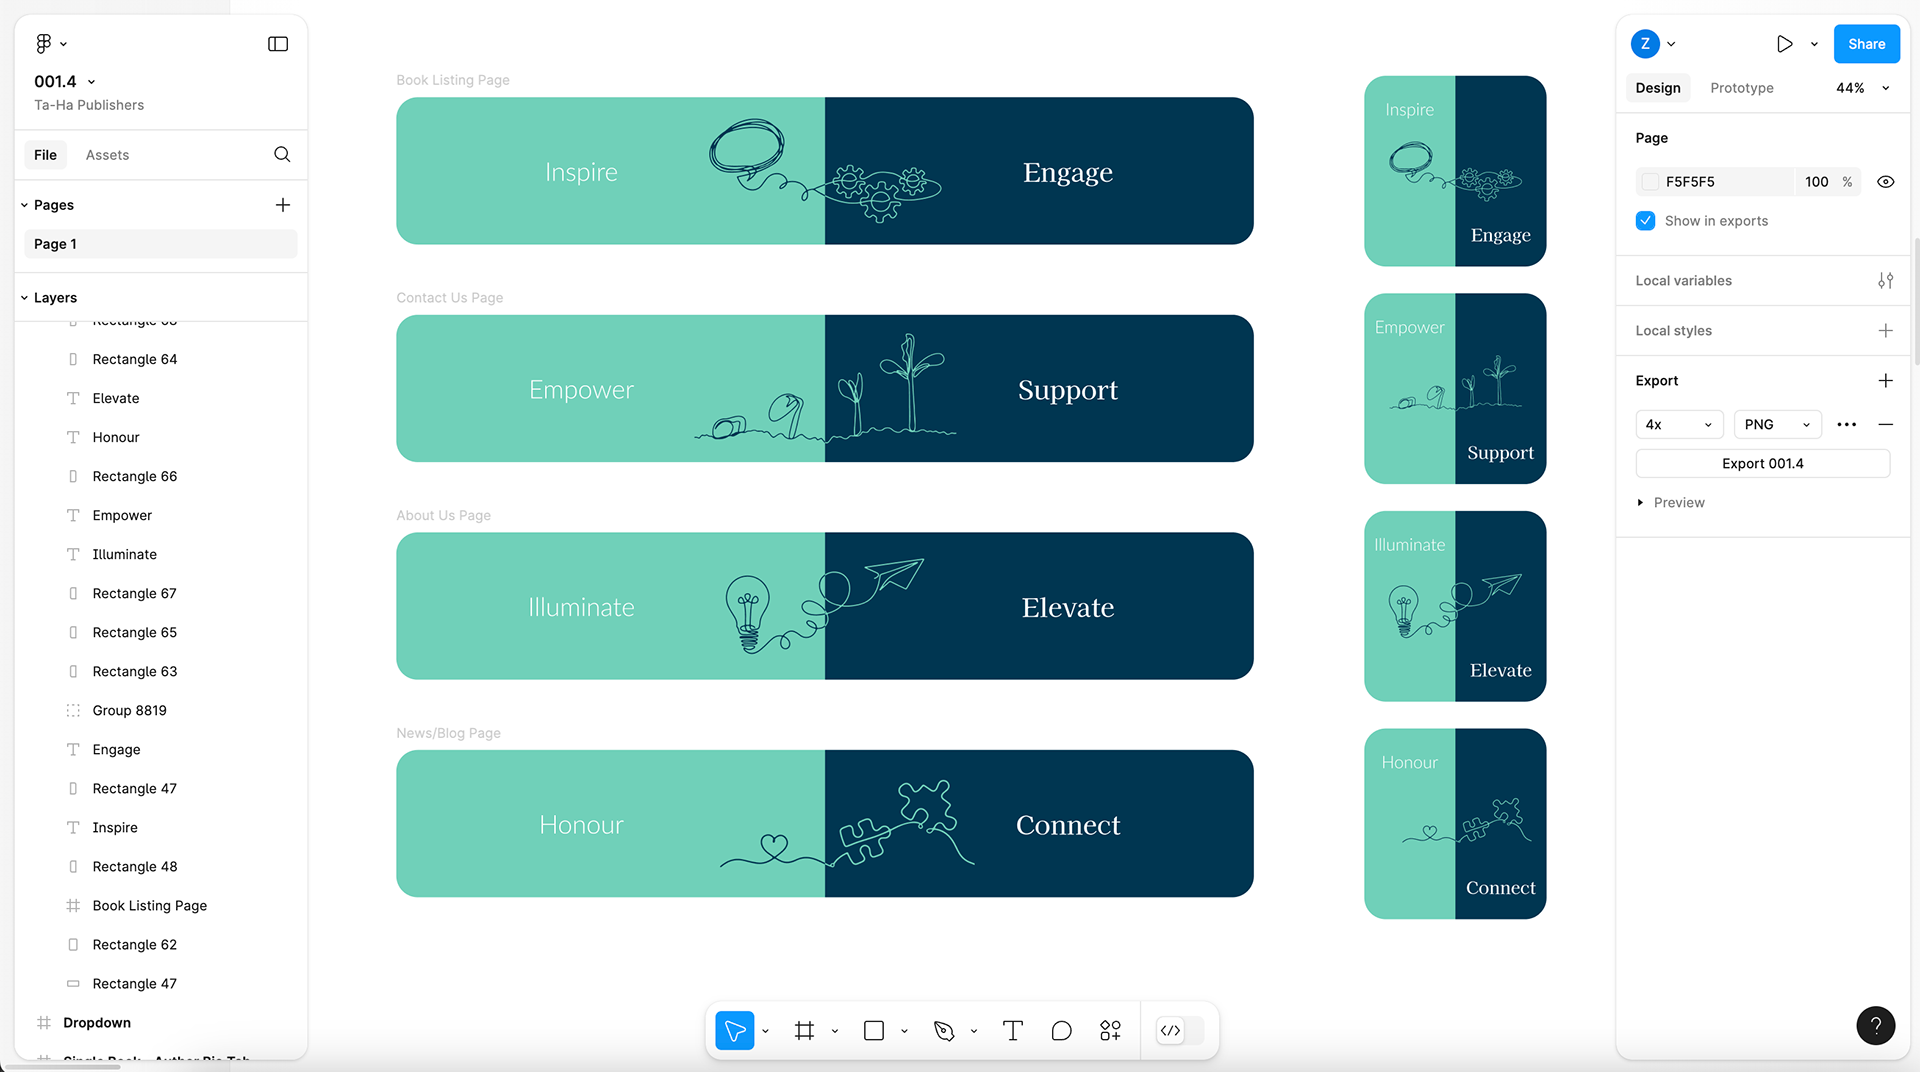Click the F5F5F5 page color swatch
Viewport: 1920px width, 1072px height.
1649,182
